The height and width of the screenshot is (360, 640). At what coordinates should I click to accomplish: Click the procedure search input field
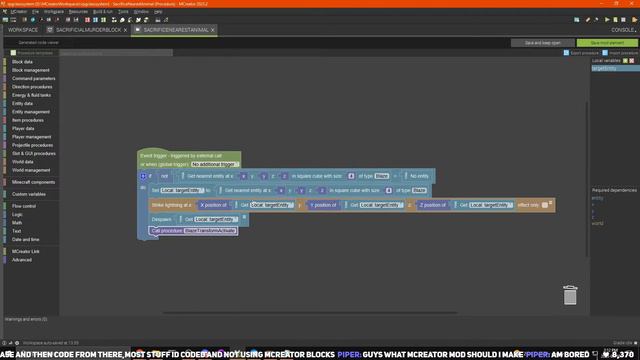coord(116,53)
